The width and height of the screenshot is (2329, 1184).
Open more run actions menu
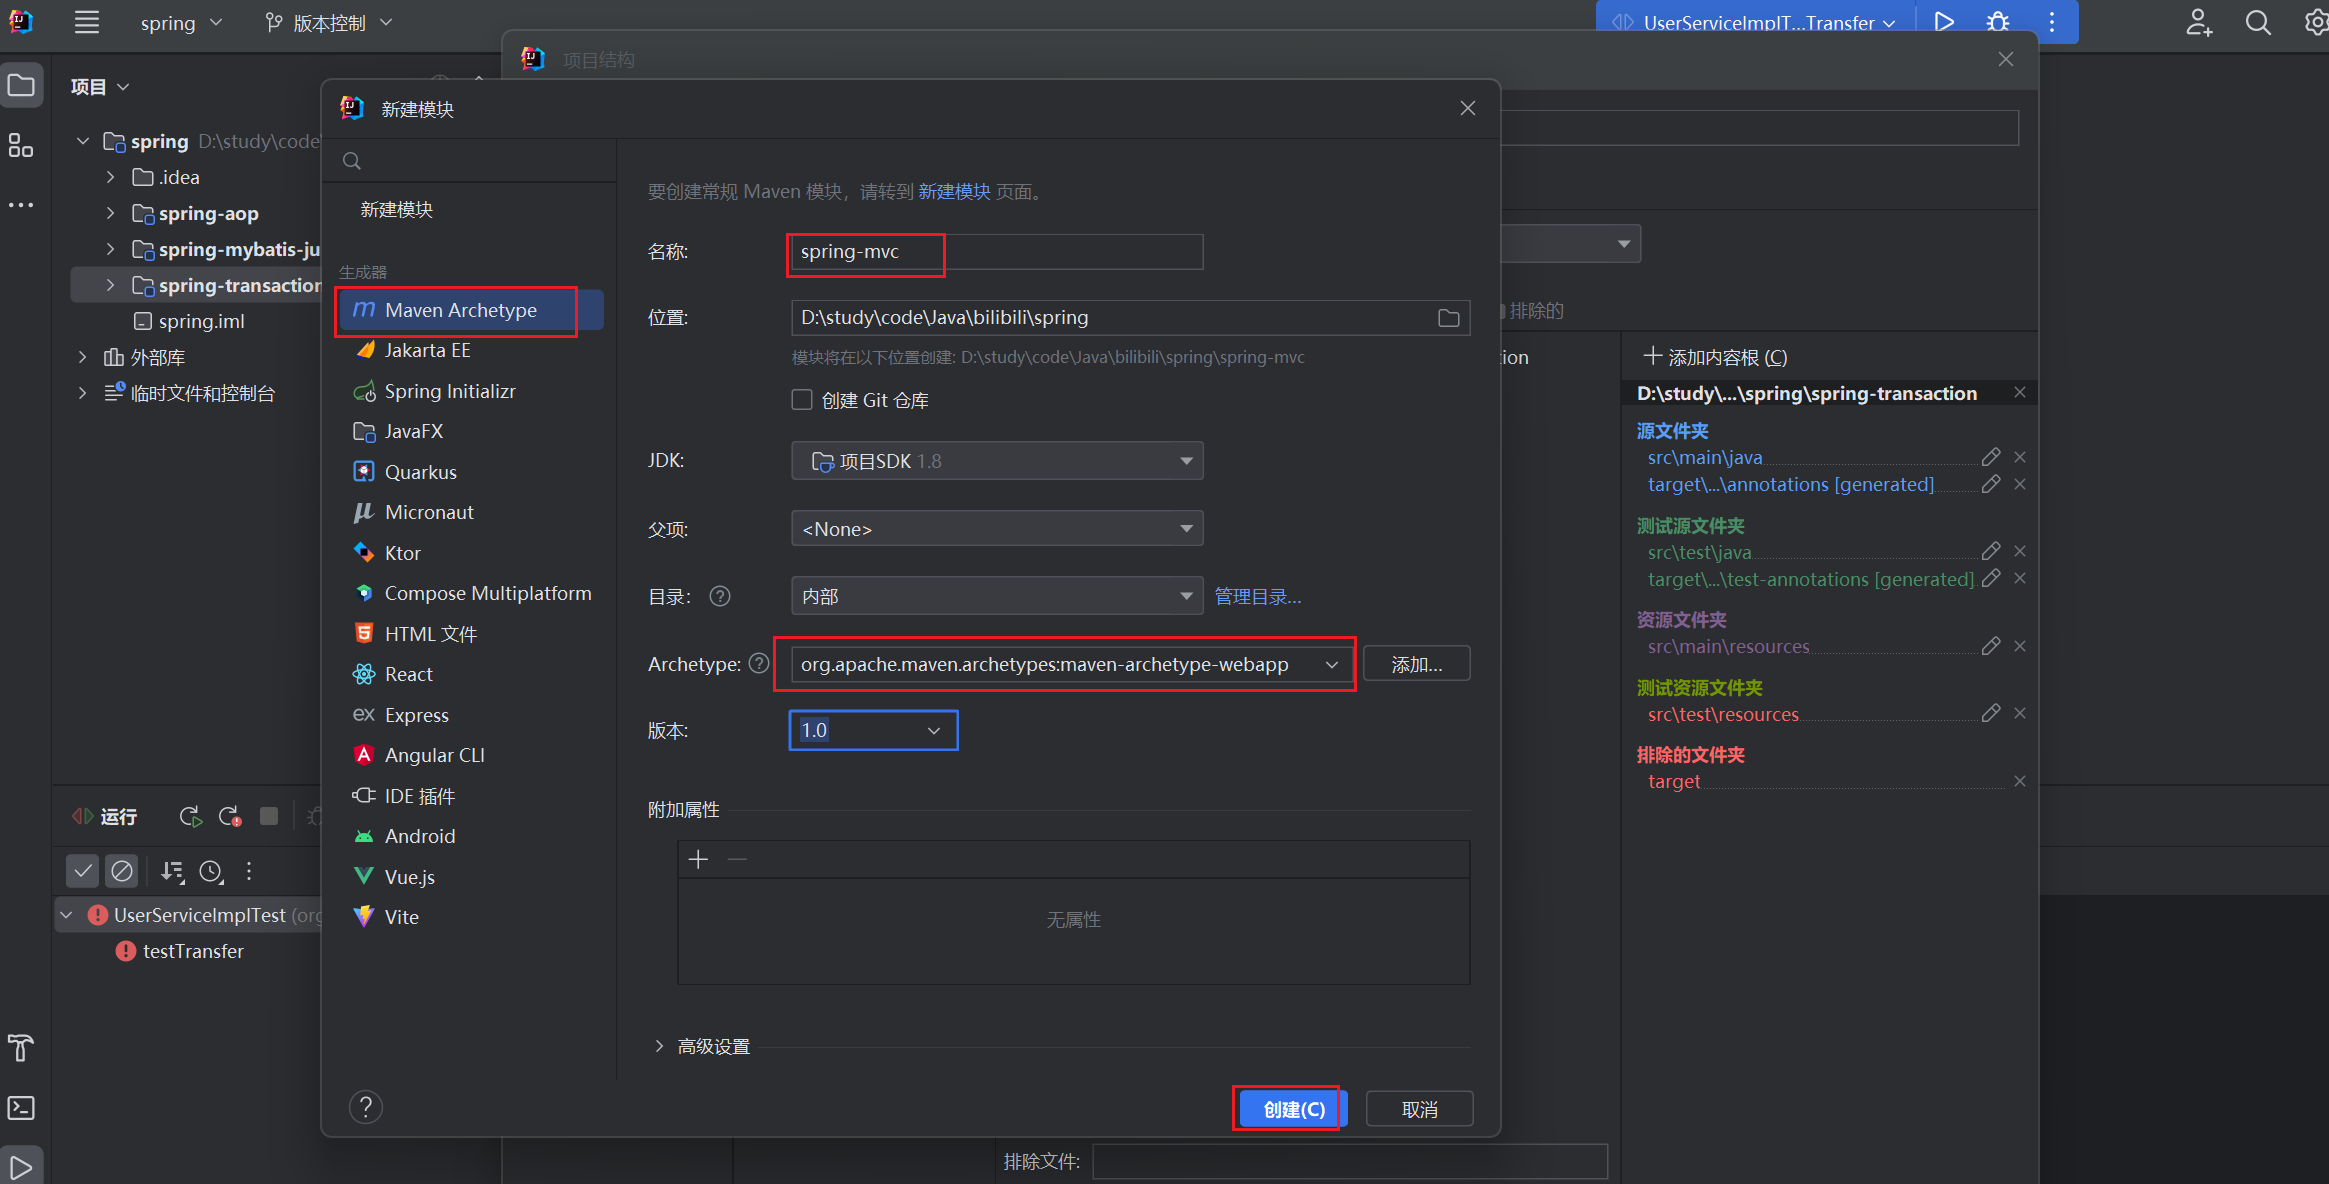tap(2052, 22)
